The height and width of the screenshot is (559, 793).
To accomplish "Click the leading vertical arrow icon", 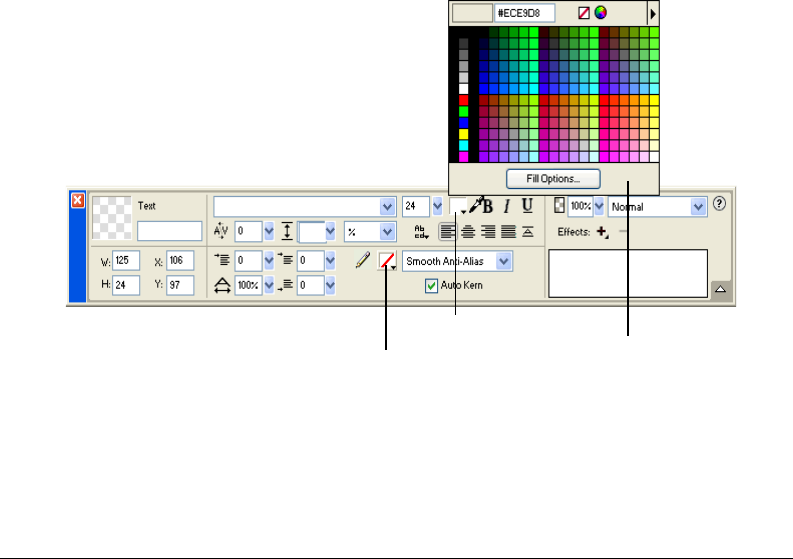I will pos(287,231).
